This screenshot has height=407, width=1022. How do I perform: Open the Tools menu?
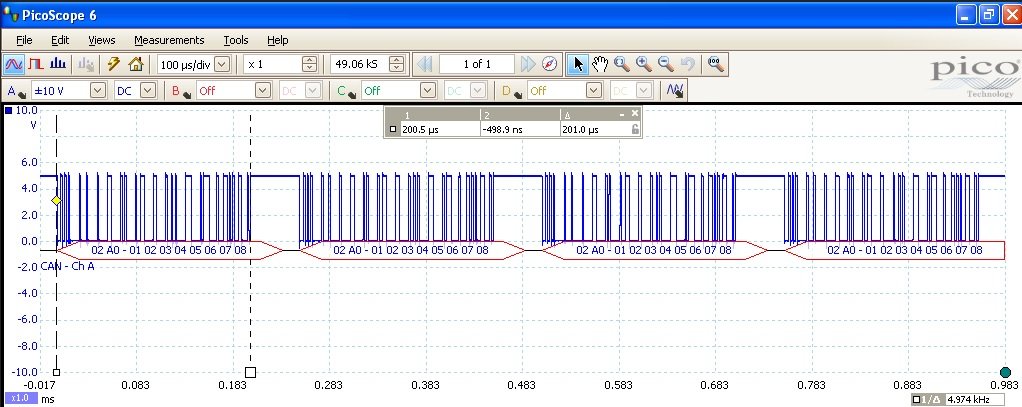click(236, 40)
